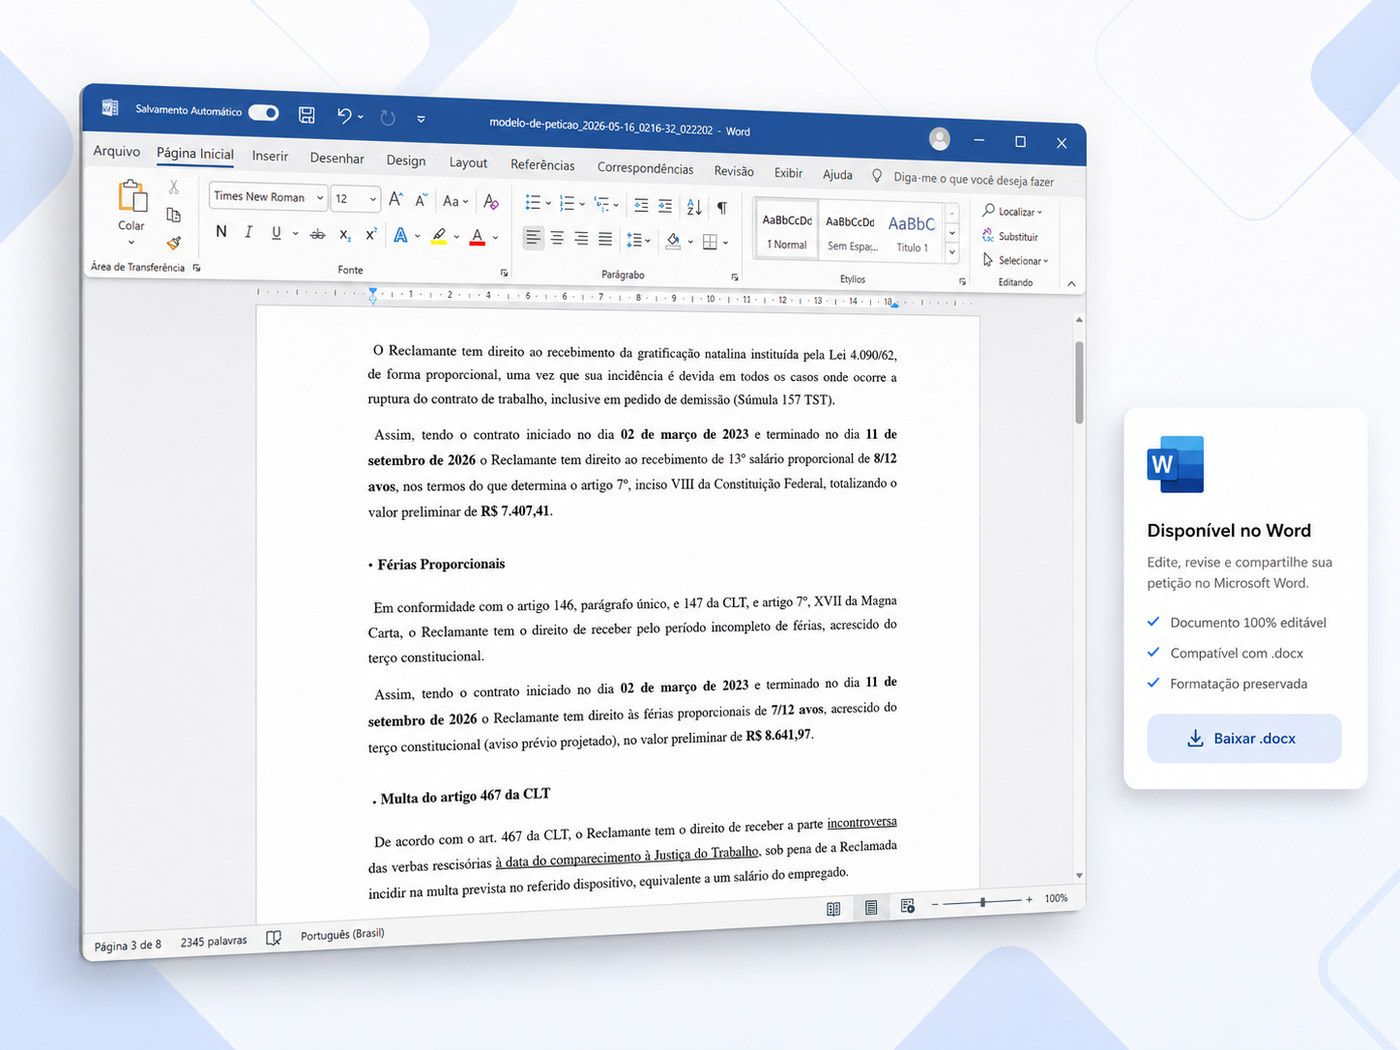Click the Bullets list icon
The width and height of the screenshot is (1400, 1050).
533,203
